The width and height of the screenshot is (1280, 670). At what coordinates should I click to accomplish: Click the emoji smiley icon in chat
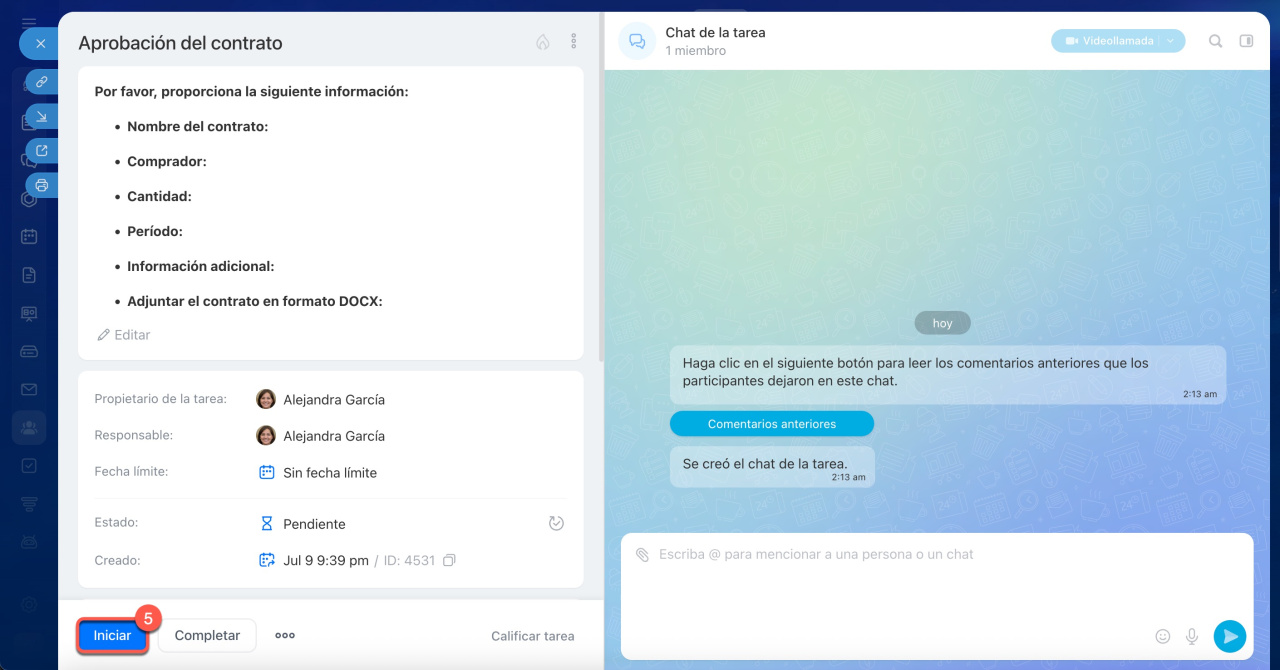pos(1163,636)
